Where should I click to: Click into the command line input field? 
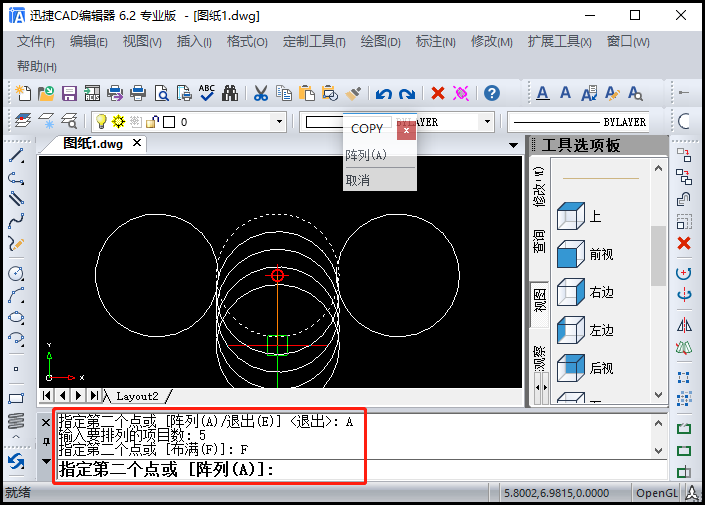click(362, 469)
